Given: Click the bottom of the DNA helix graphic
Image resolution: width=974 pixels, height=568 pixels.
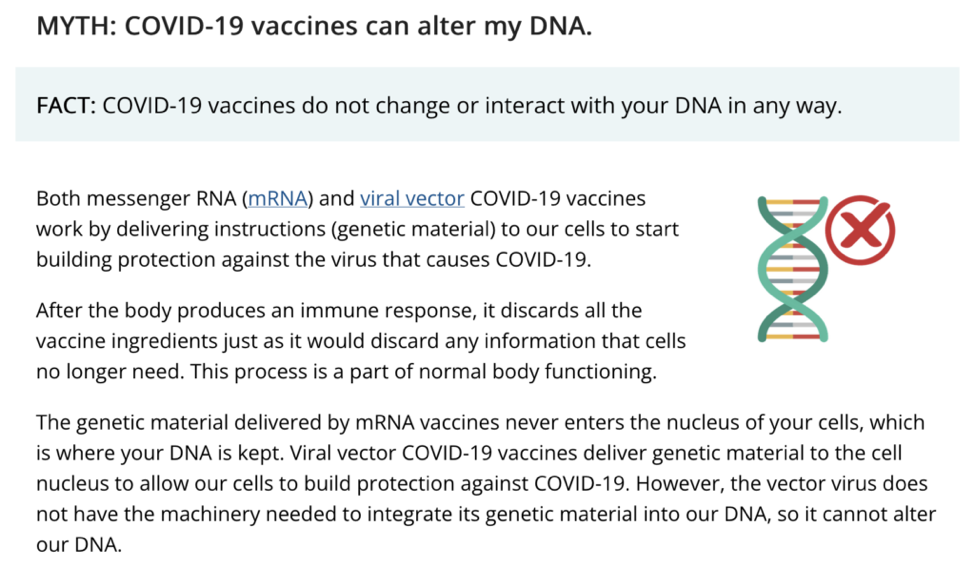Looking at the screenshot, I should click(x=793, y=336).
